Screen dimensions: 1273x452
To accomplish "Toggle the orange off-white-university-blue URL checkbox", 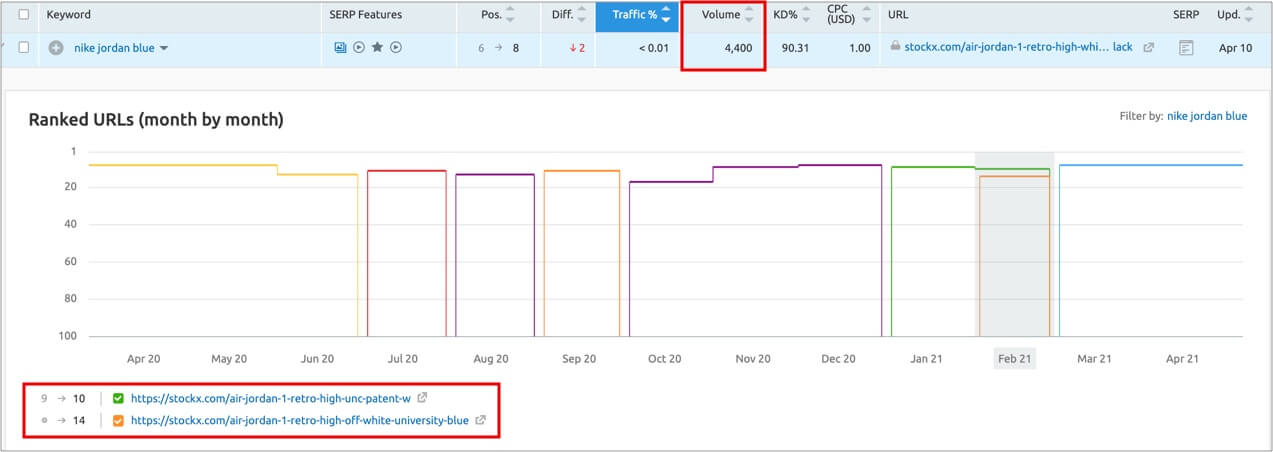I will pos(118,420).
